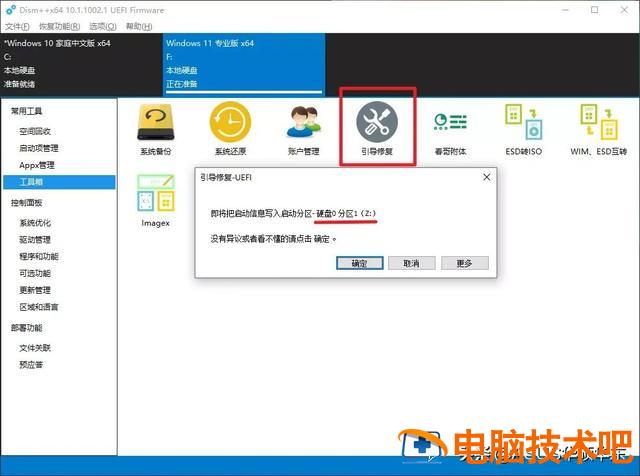The width and height of the screenshot is (640, 476).
Task: Click the 常用工具 section header
Action: (27, 111)
